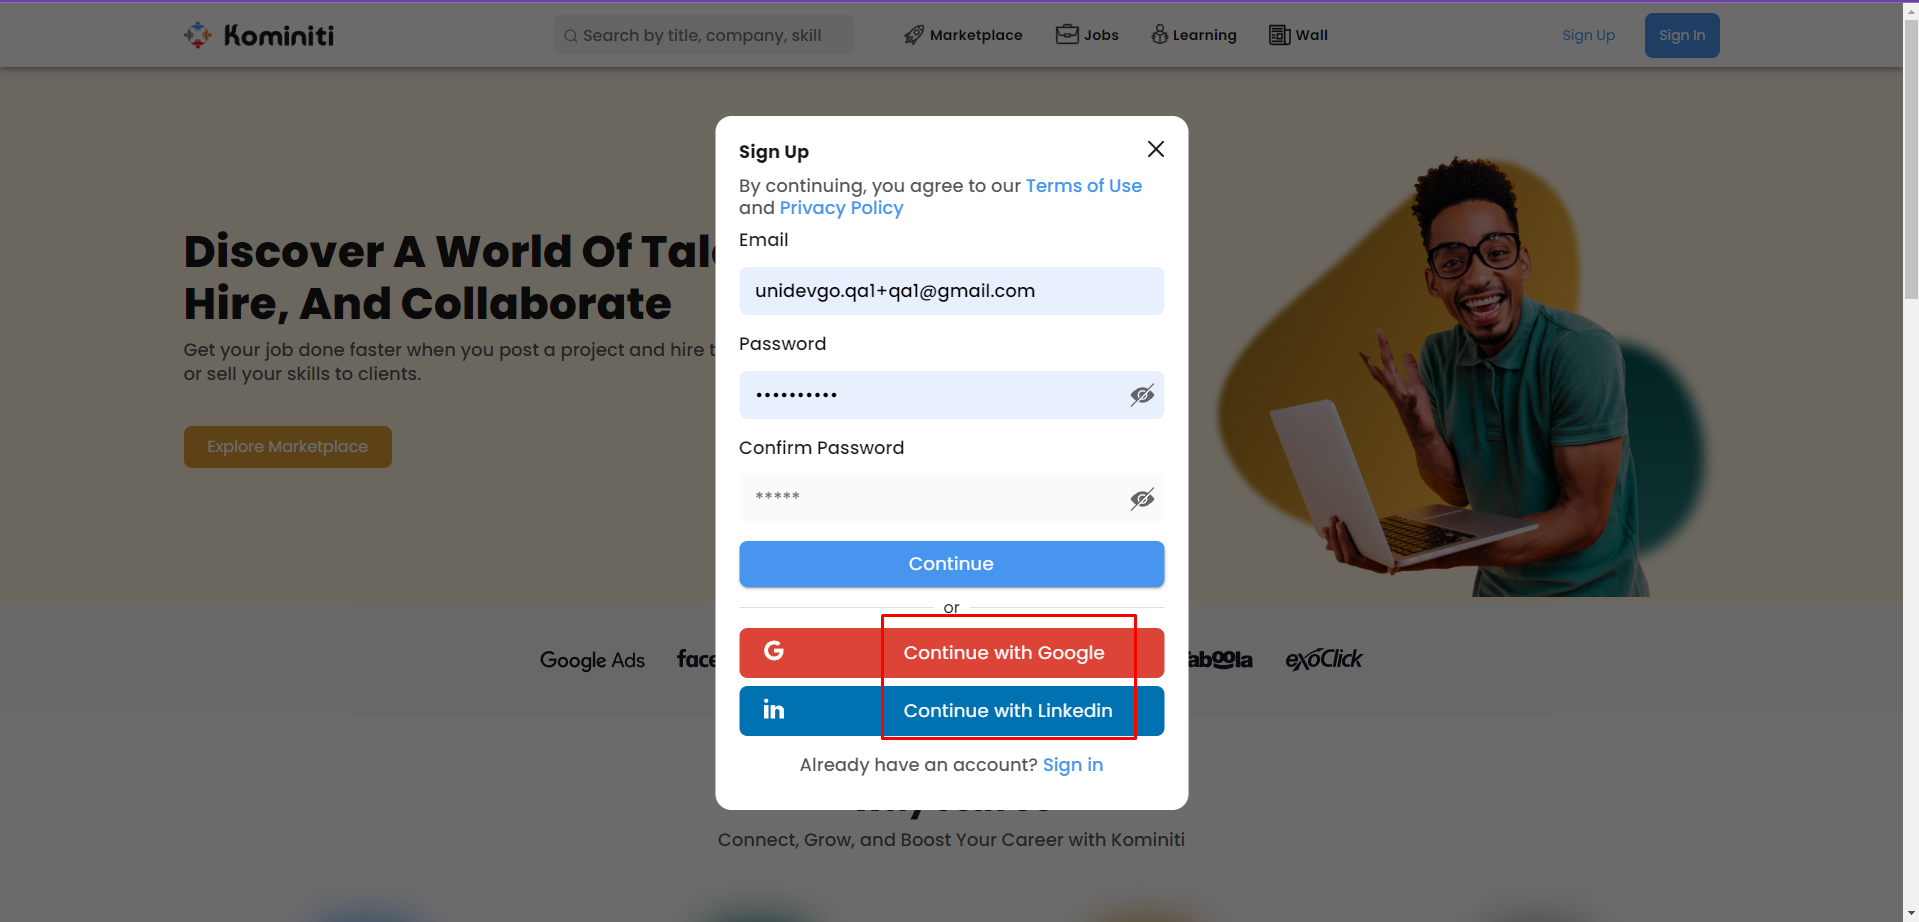The width and height of the screenshot is (1919, 922).
Task: Toggle Password field visibility eye
Action: (x=1142, y=395)
